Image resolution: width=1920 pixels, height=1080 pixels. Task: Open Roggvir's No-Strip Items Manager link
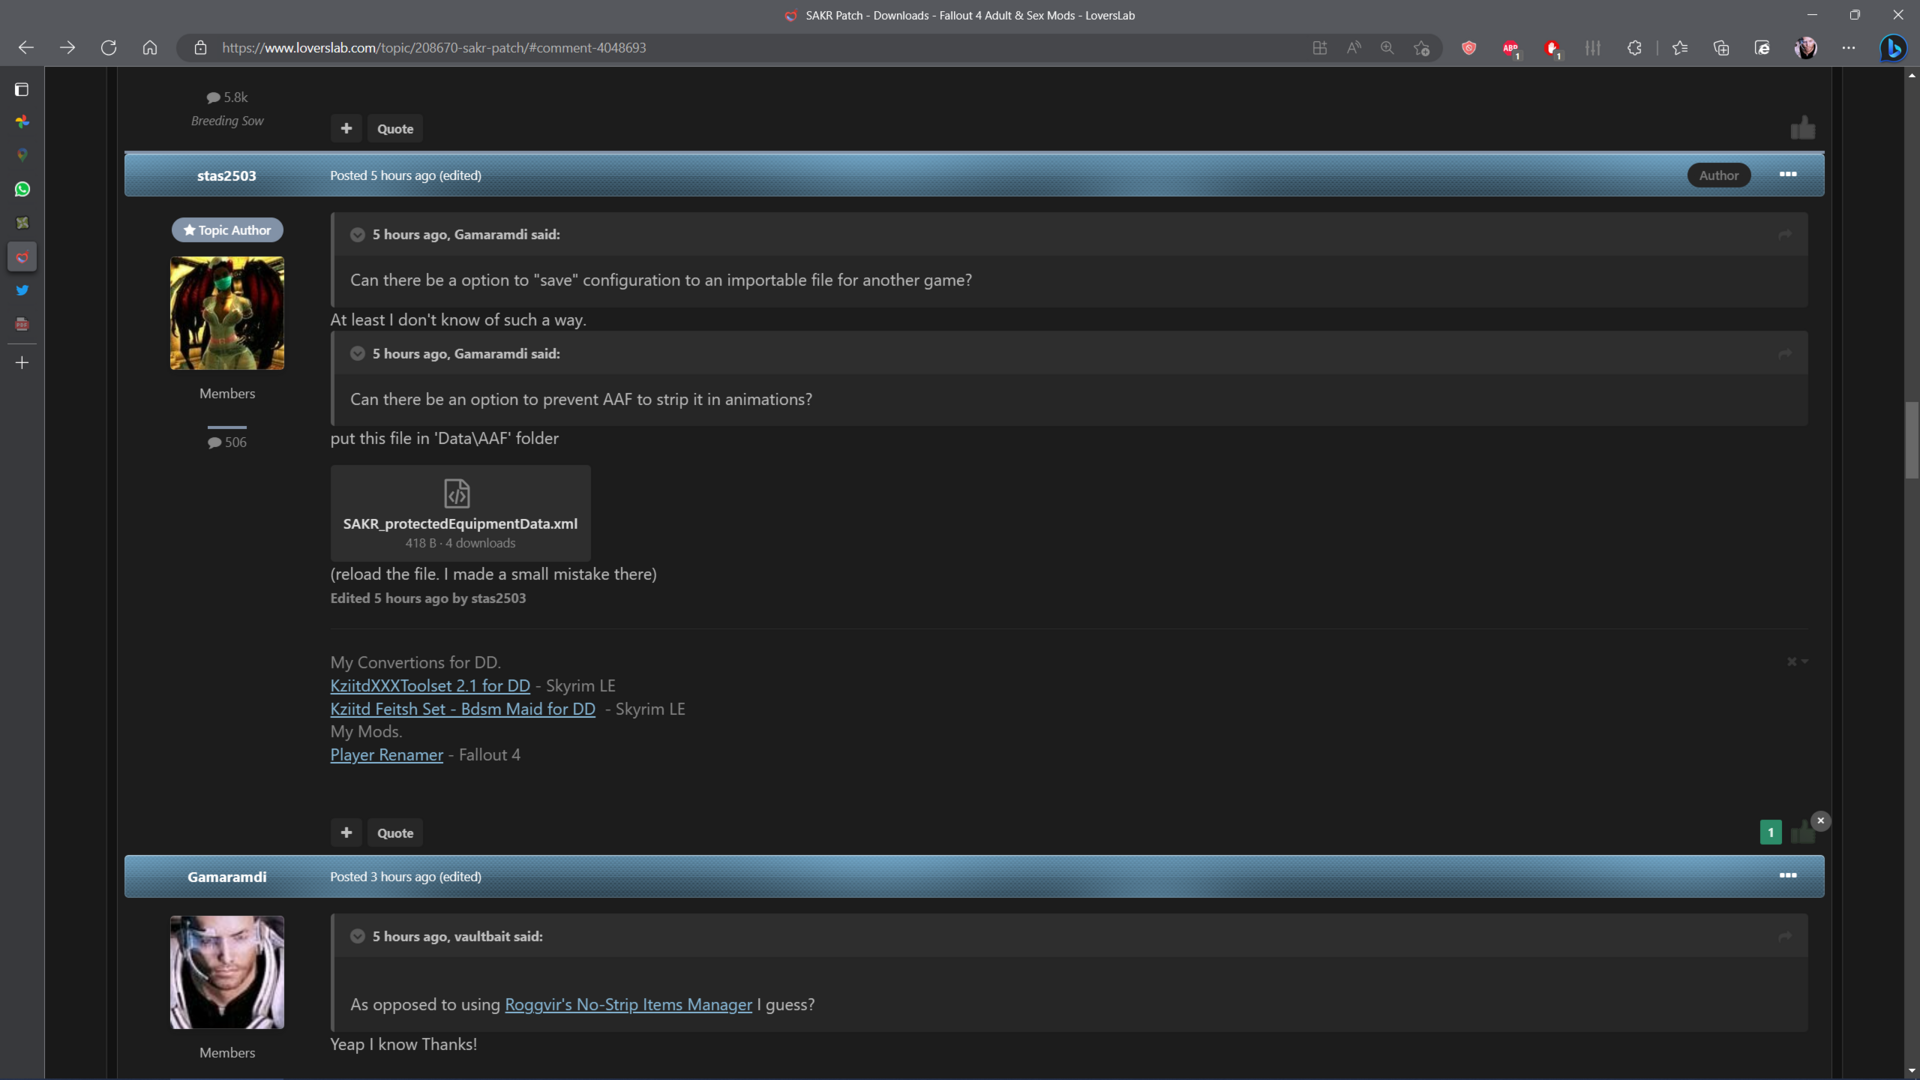point(628,1004)
